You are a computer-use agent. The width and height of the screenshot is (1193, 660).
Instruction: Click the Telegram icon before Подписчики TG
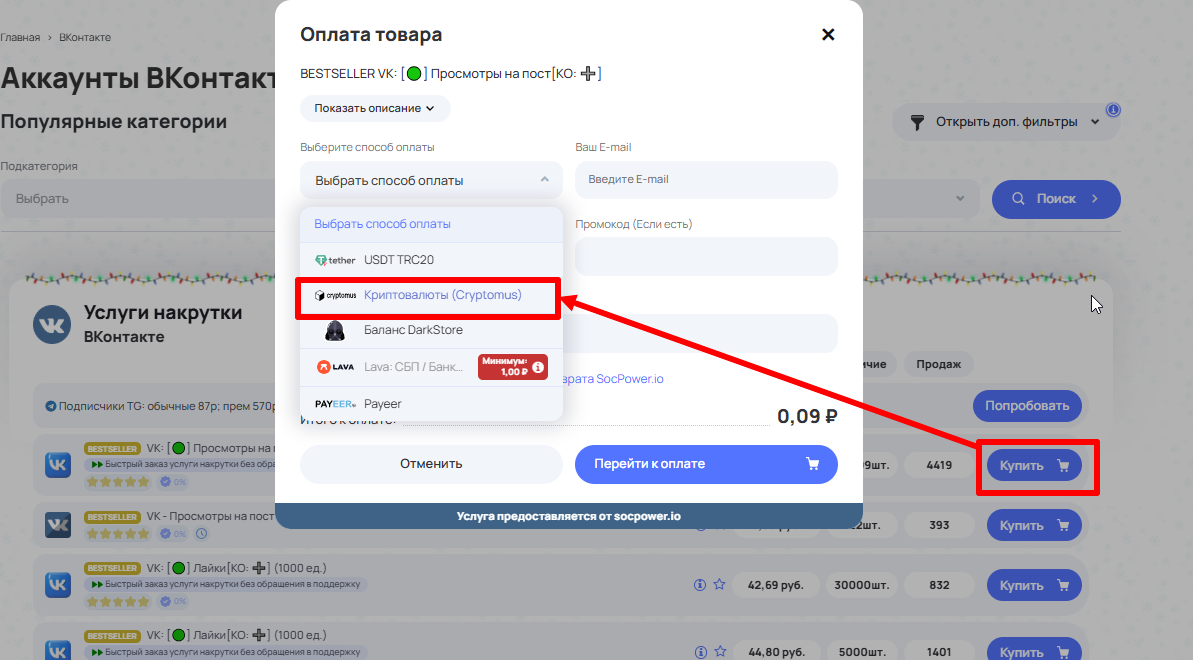click(50, 407)
